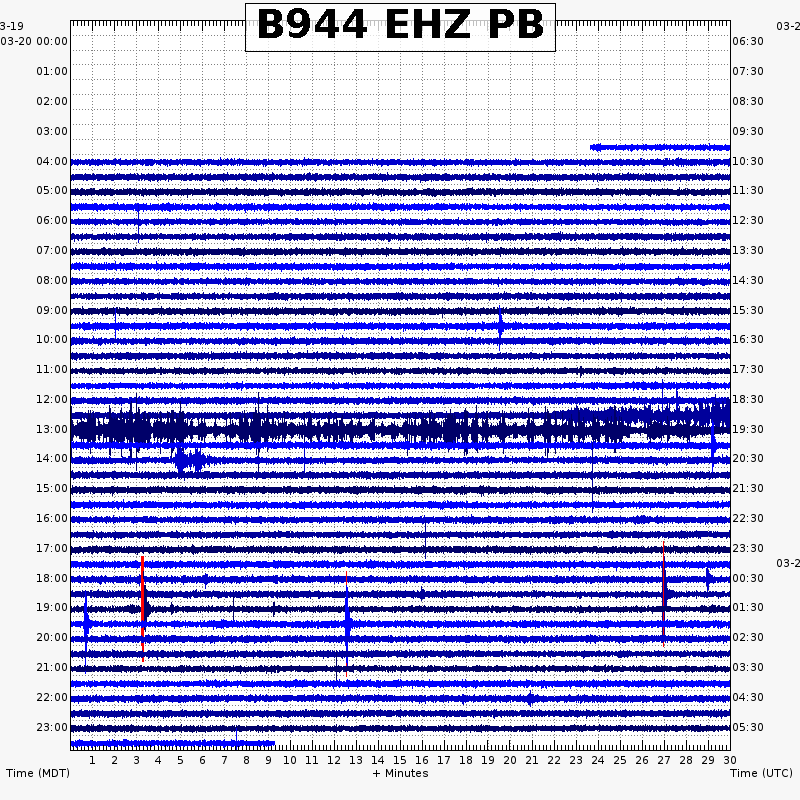
Task: Click the 06:00 MDT hour label
Action: [52, 220]
